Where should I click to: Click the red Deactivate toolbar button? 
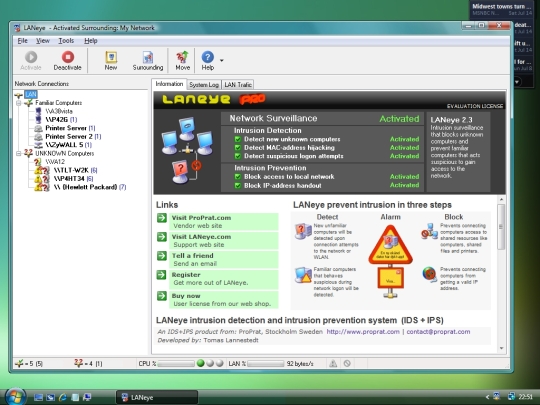click(68, 60)
